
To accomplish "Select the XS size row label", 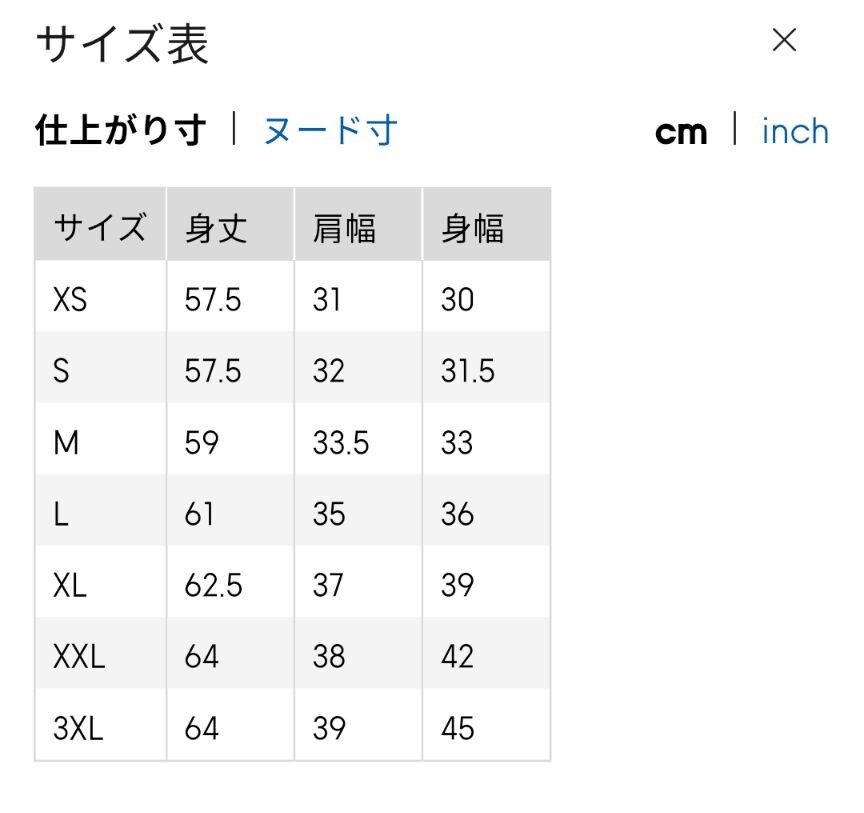I will [x=70, y=299].
